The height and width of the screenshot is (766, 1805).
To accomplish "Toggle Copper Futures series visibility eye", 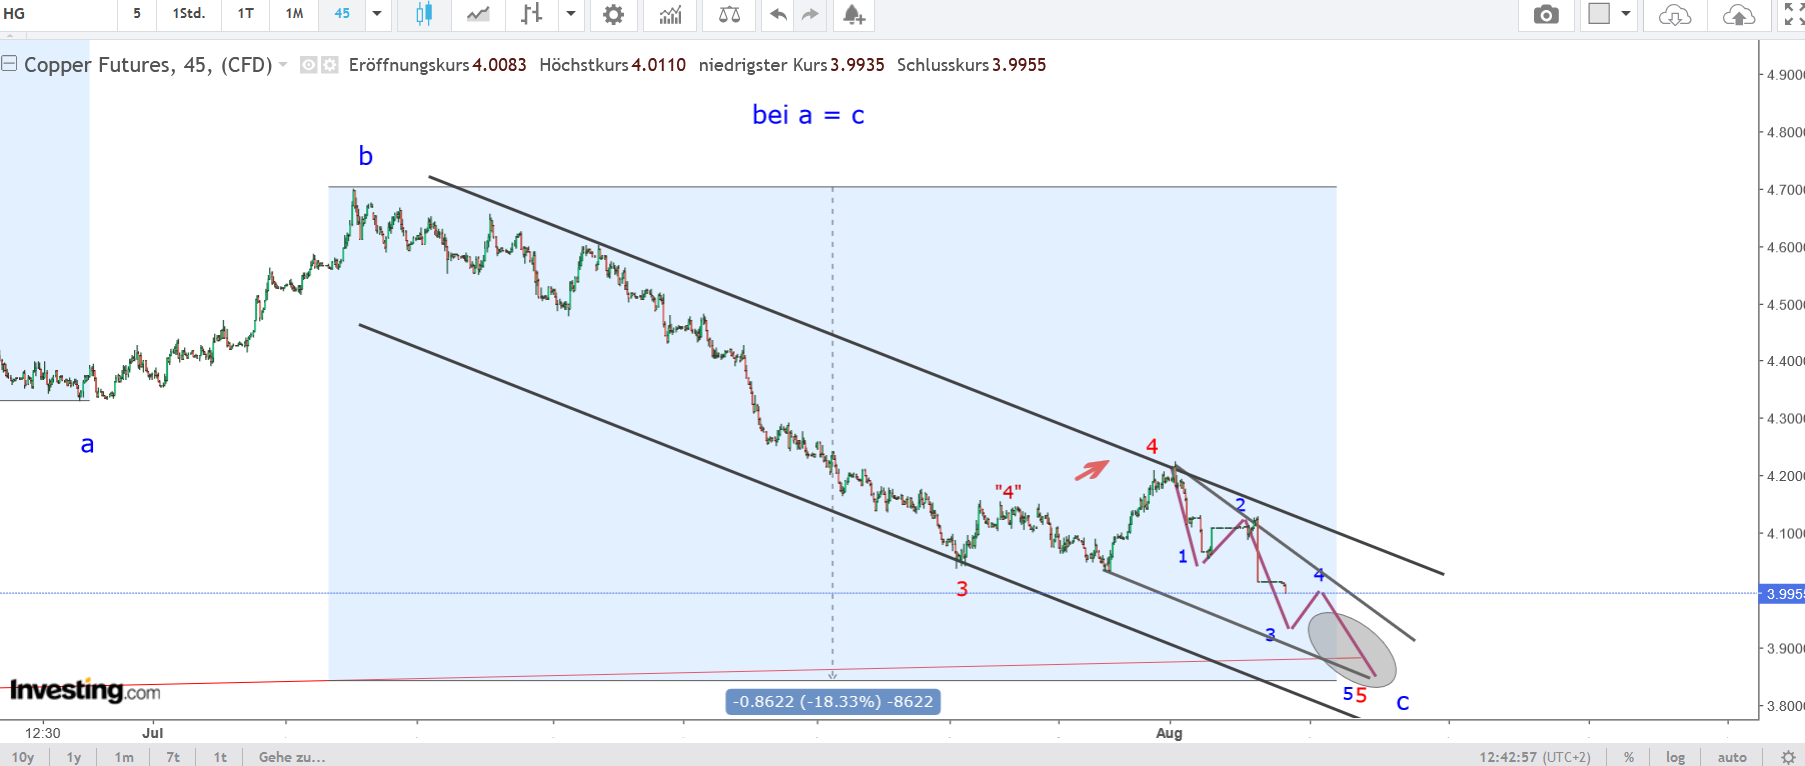I will pos(309,65).
